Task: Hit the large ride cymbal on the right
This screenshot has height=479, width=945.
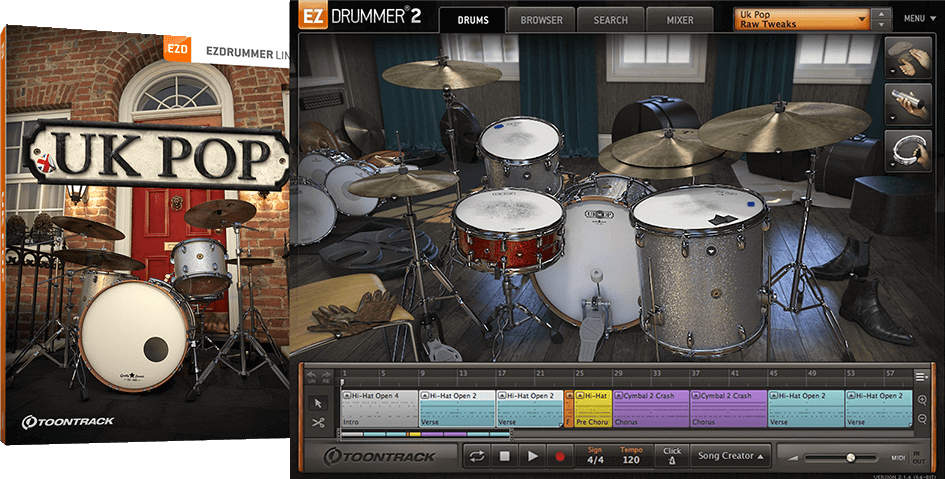Action: (x=783, y=125)
